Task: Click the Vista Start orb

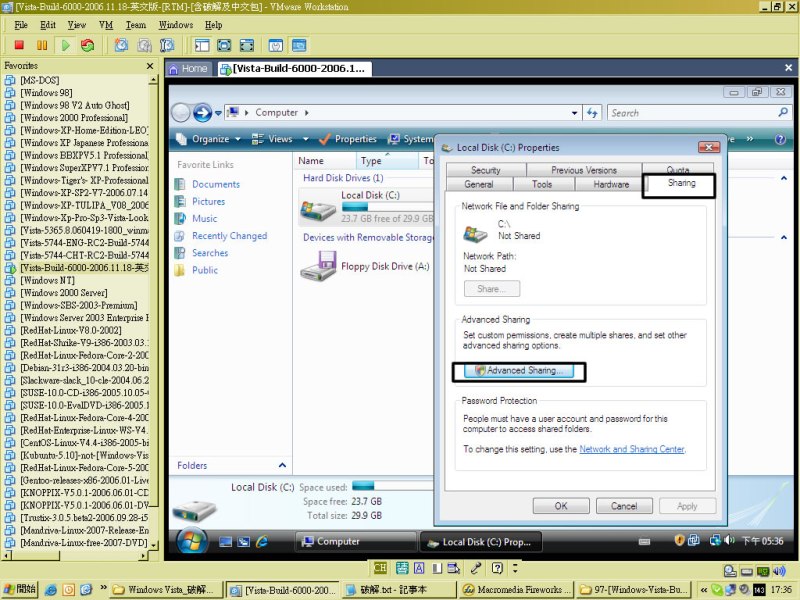Action: coord(192,541)
